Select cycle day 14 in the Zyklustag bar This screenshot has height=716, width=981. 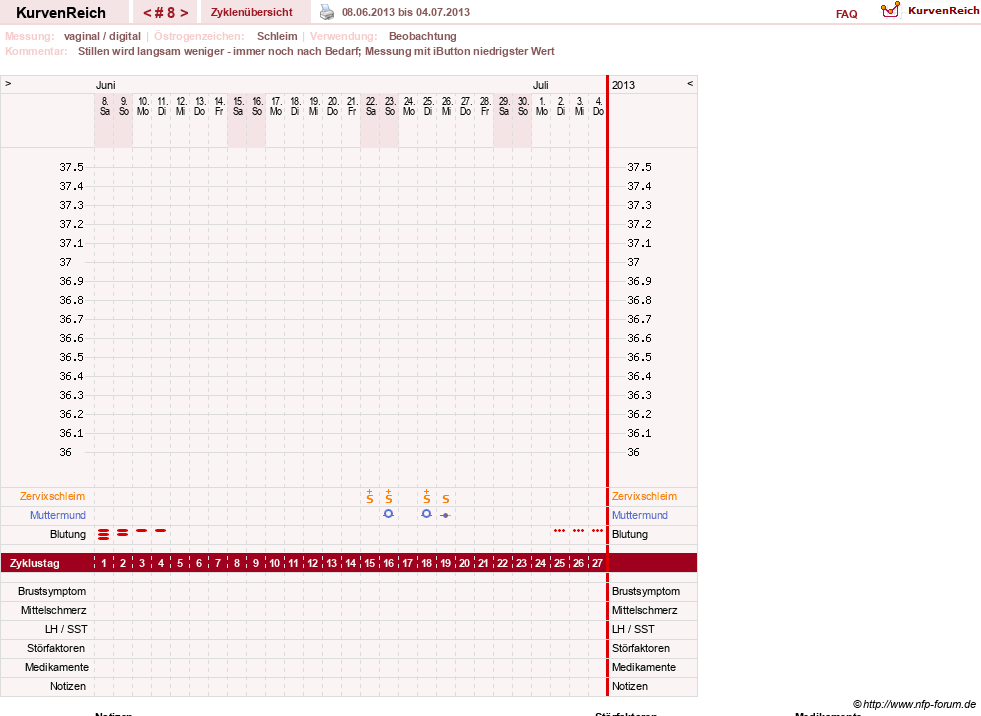pos(350,563)
